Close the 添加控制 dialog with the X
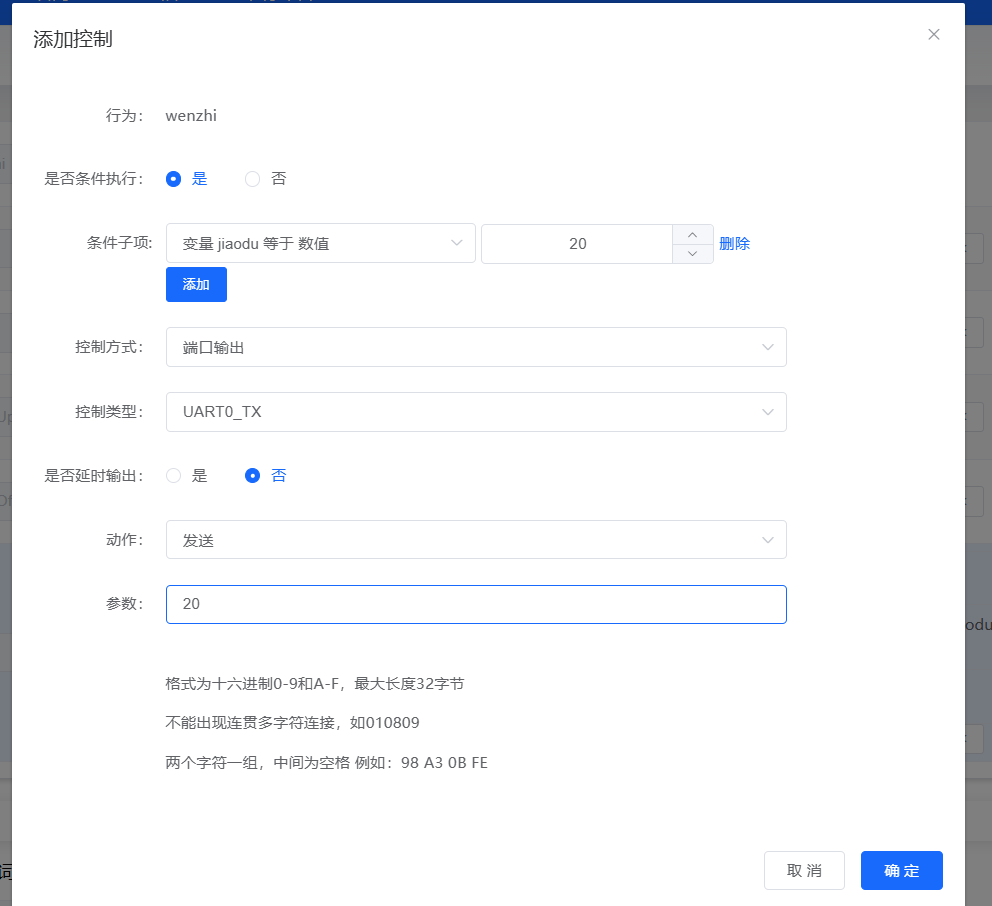The height and width of the screenshot is (906, 992). (933, 34)
